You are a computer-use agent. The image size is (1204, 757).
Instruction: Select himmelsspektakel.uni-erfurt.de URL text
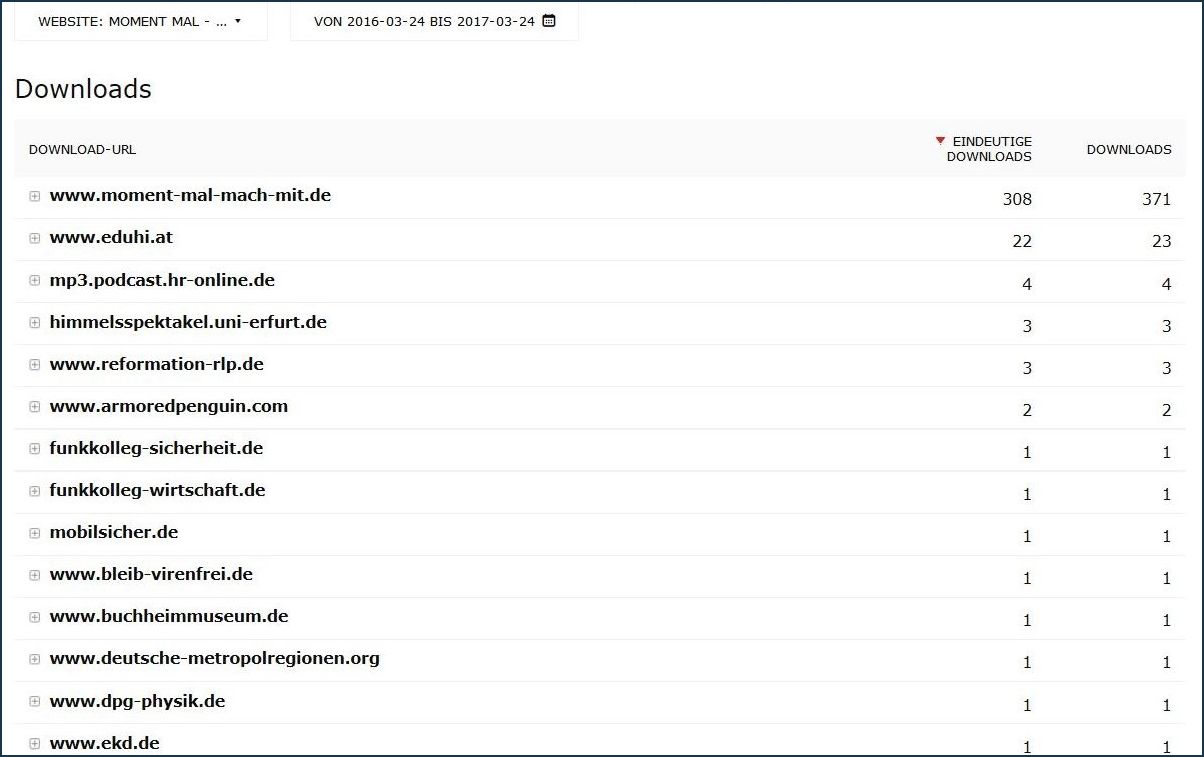tap(188, 322)
